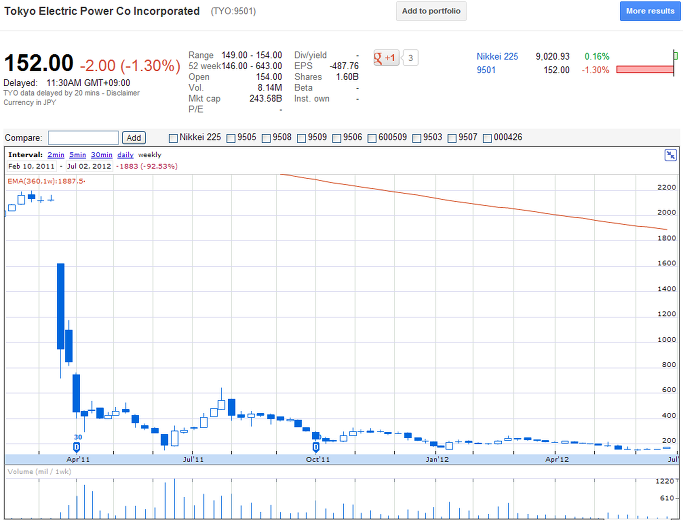Click the +1 count bubble showing 3
The height and width of the screenshot is (520, 683).
(410, 58)
